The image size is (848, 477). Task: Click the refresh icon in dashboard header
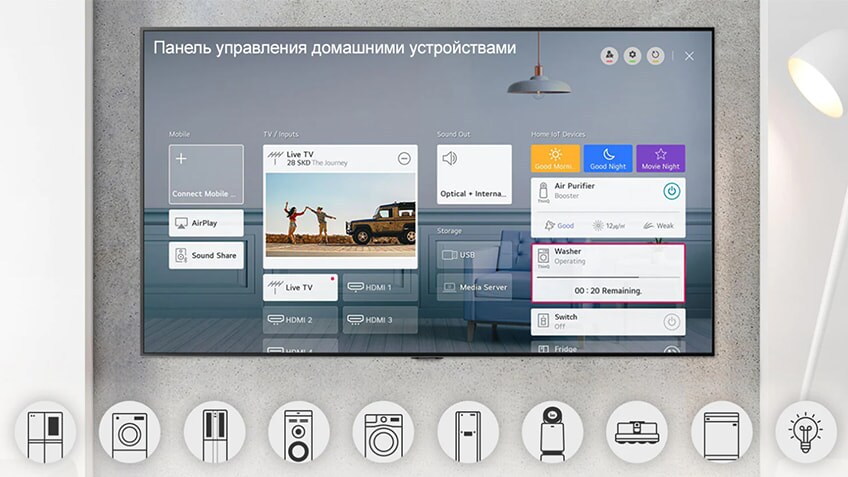(656, 56)
